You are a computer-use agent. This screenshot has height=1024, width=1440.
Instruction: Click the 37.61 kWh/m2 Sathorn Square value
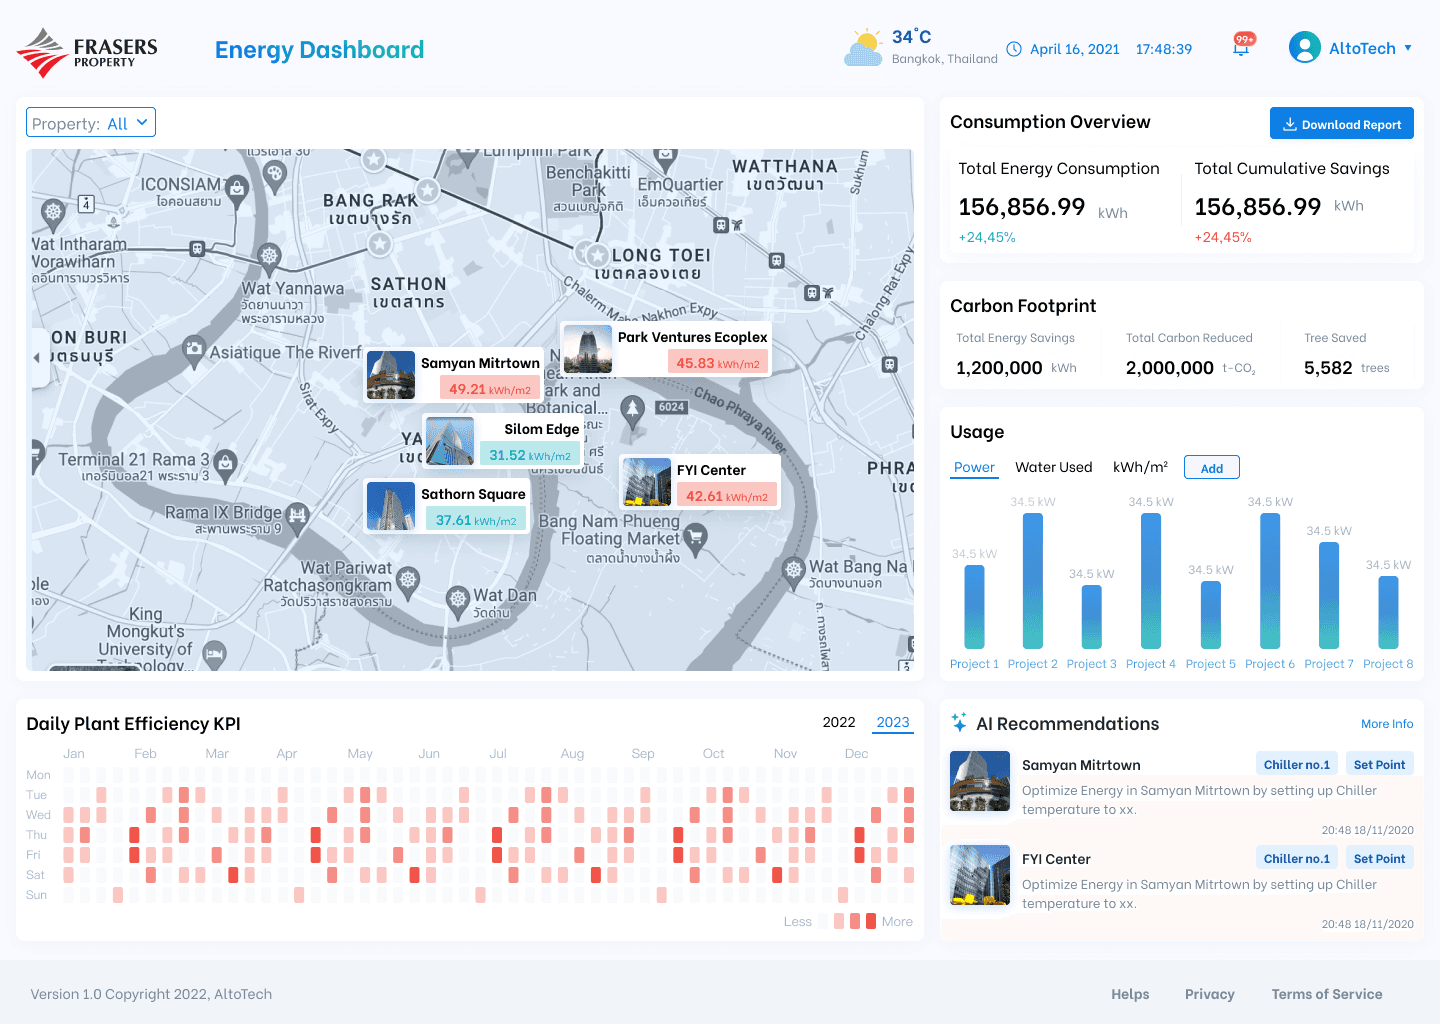(476, 520)
